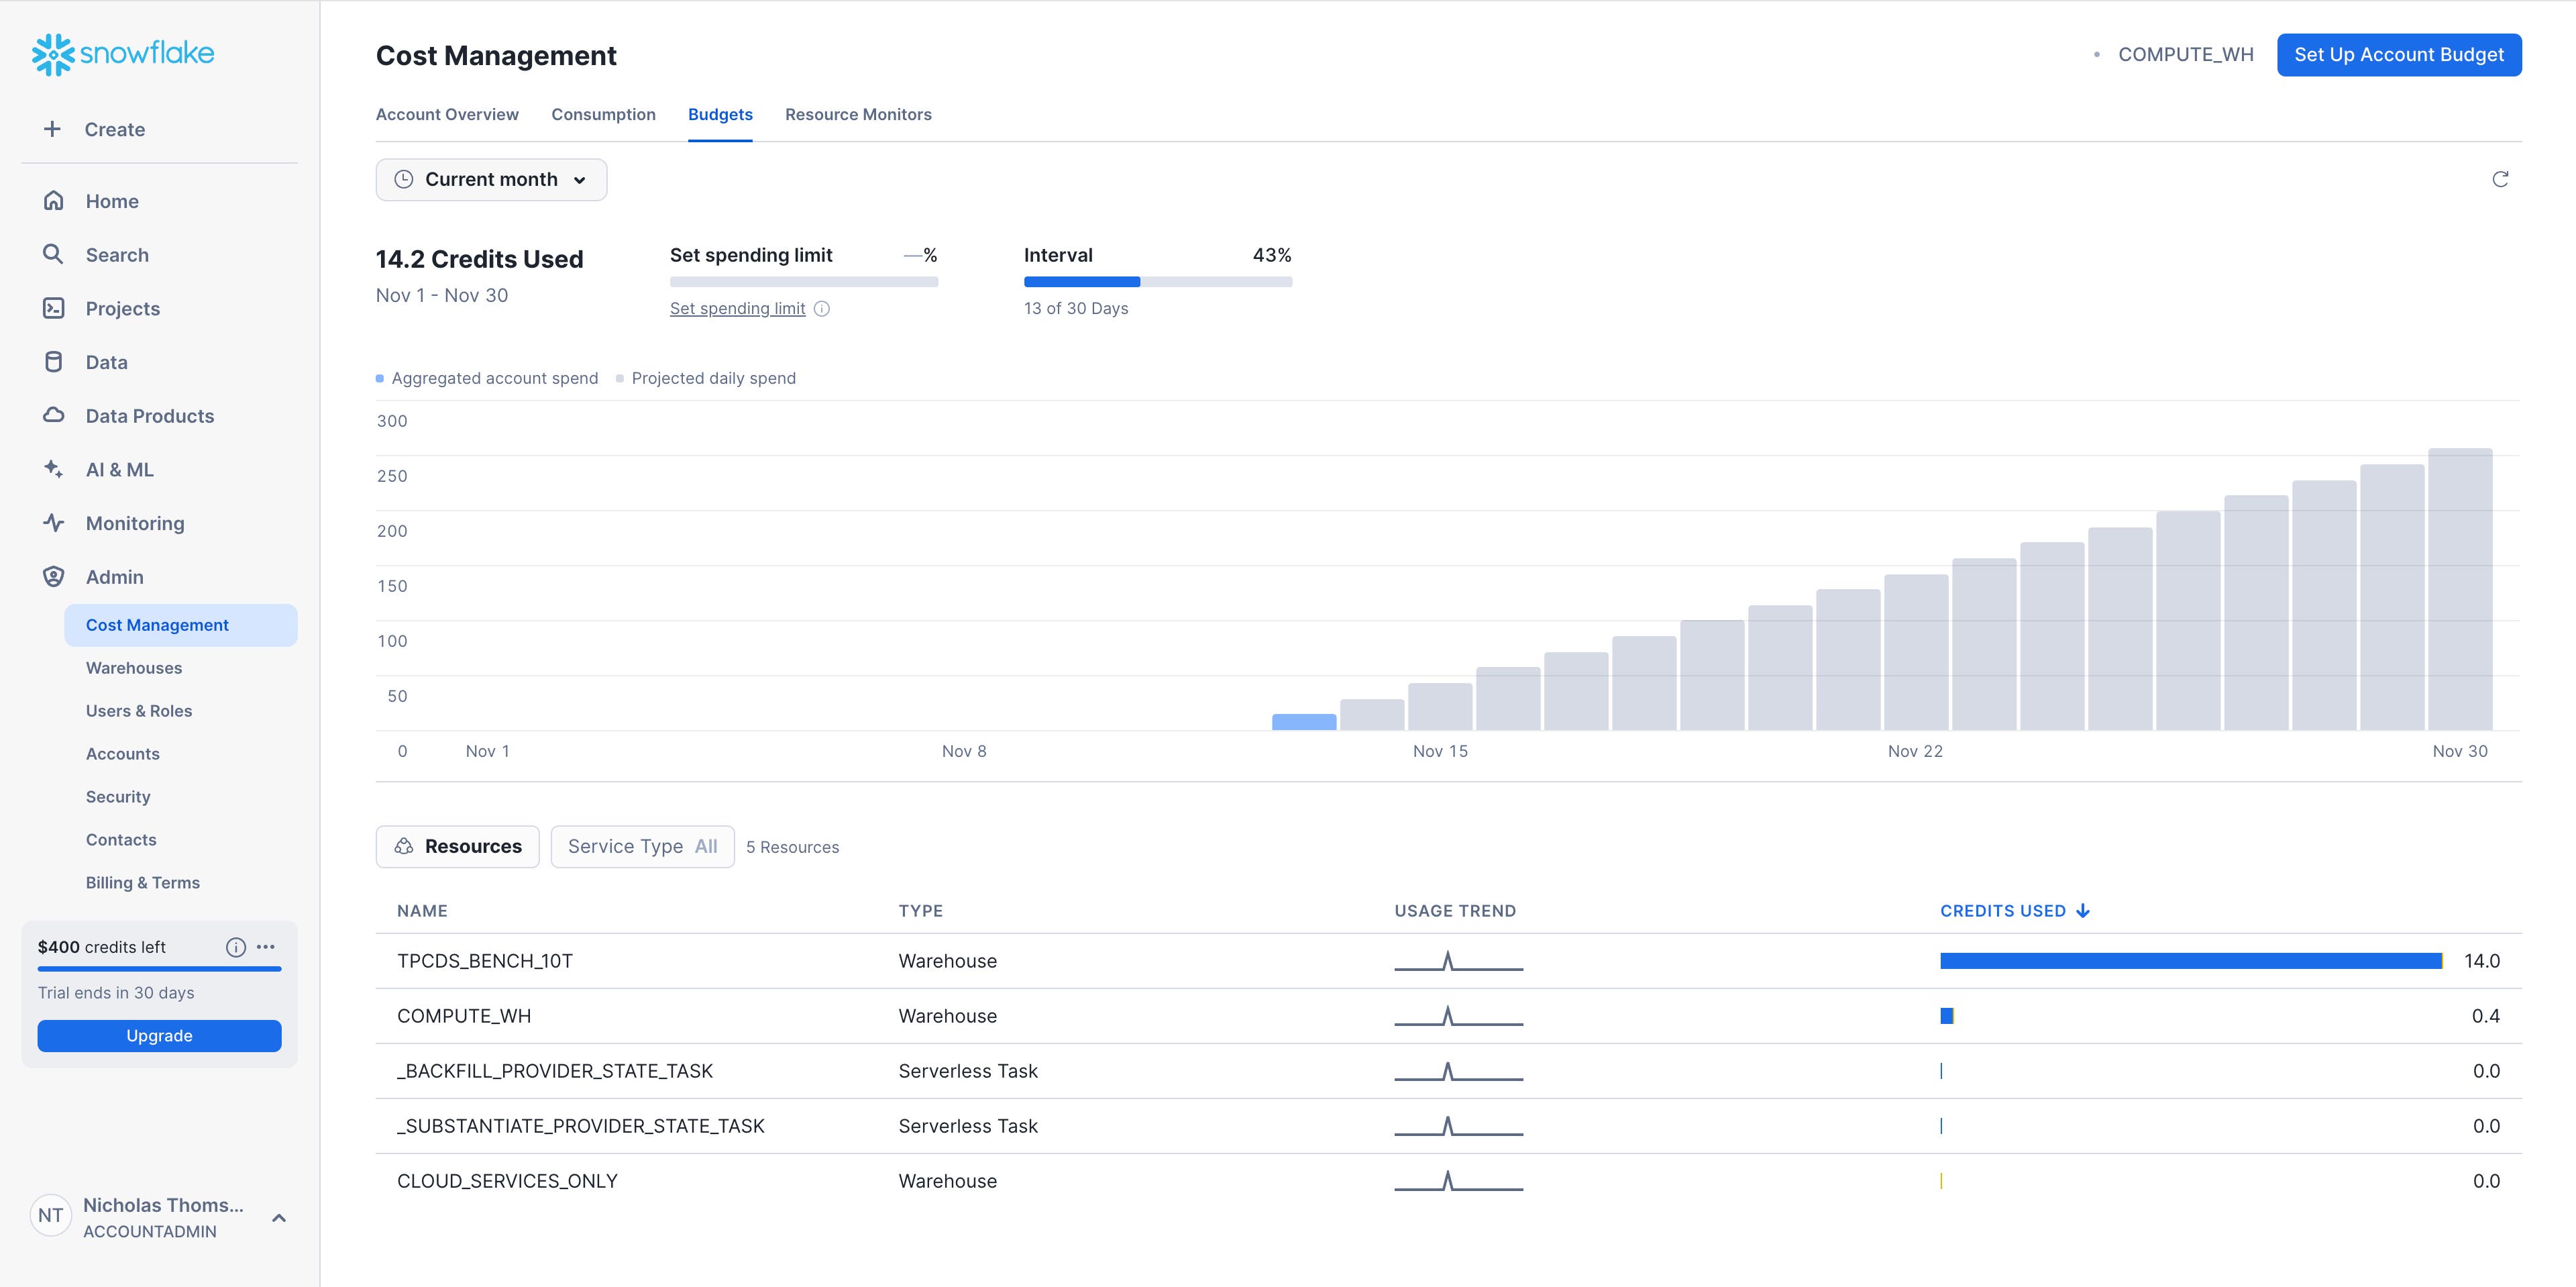Refresh the budgets view

pyautogui.click(x=2500, y=179)
